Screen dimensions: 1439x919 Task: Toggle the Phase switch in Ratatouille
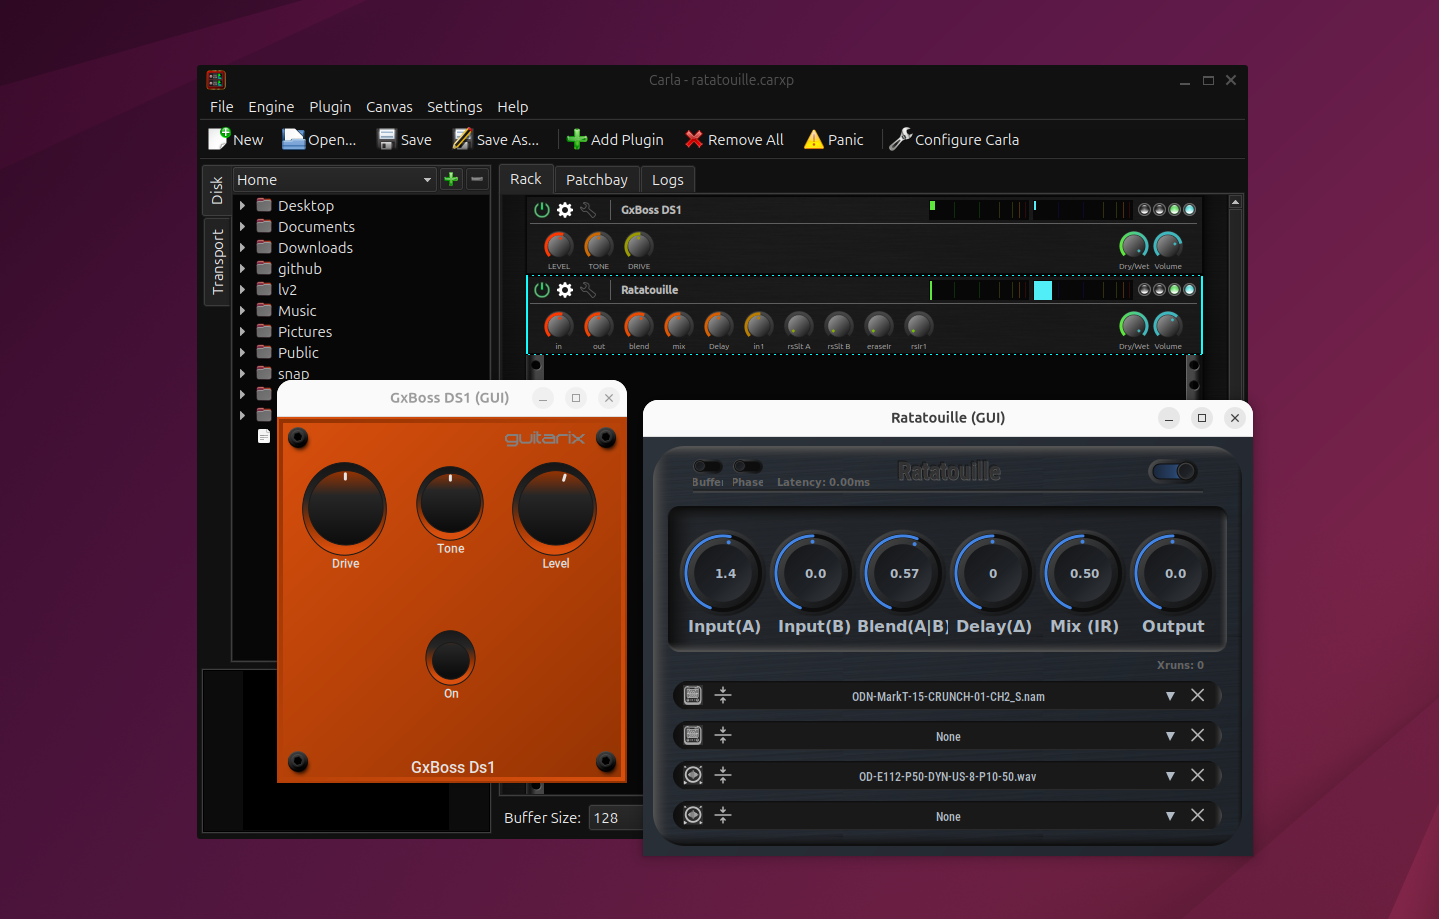(747, 467)
